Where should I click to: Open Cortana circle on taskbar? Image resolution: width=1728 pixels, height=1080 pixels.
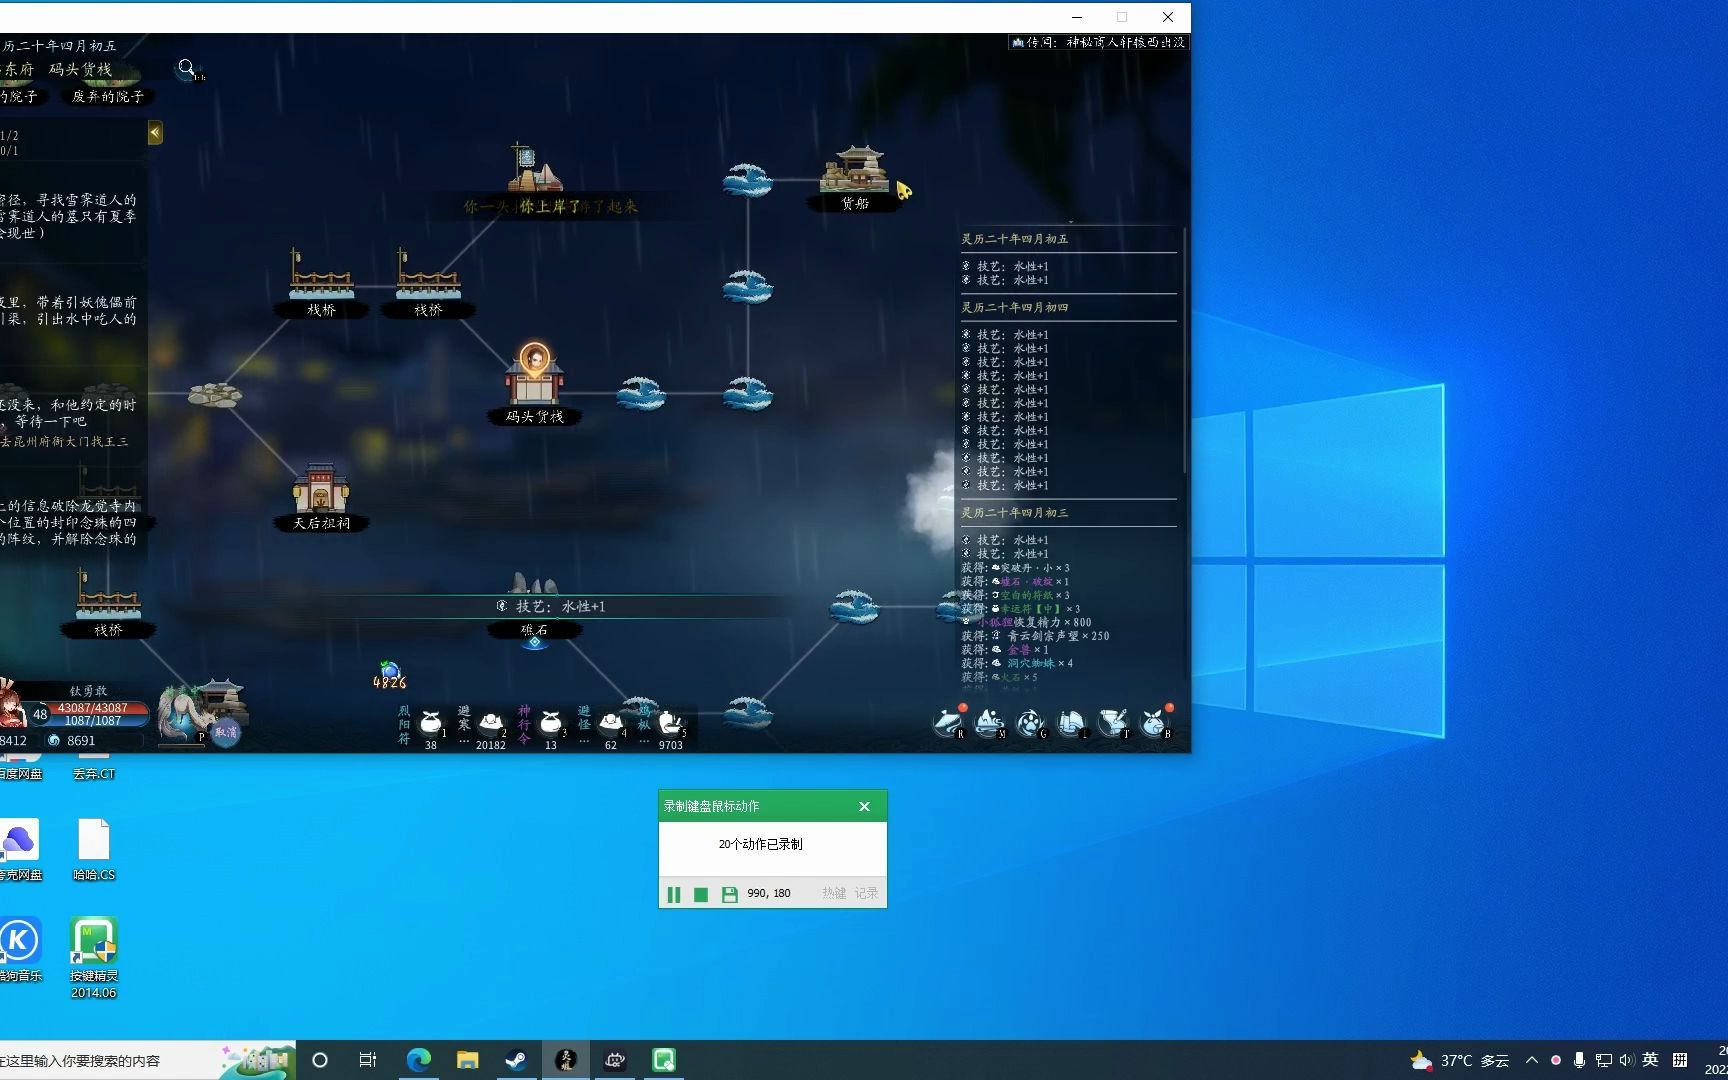tap(320, 1060)
